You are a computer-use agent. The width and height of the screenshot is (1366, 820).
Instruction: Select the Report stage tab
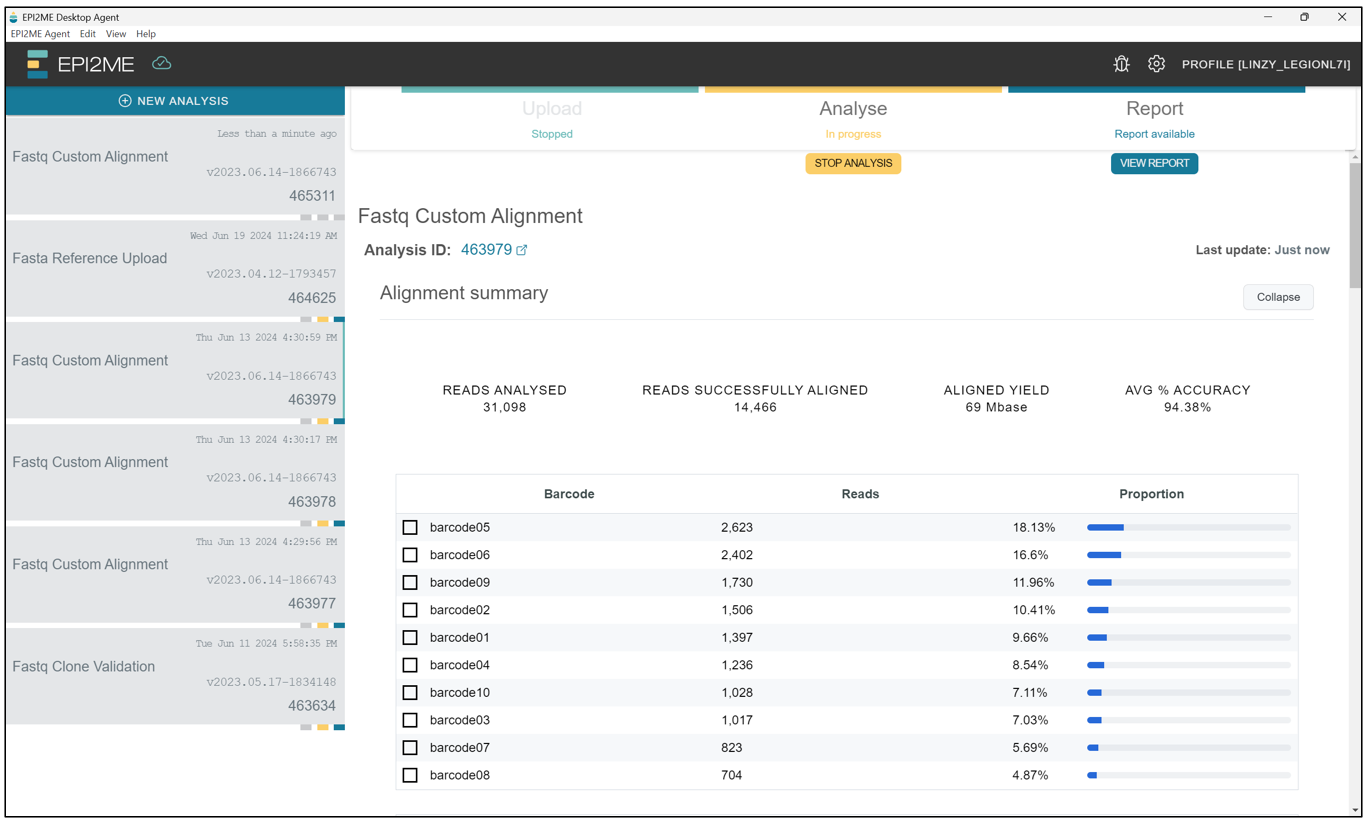[1155, 118]
